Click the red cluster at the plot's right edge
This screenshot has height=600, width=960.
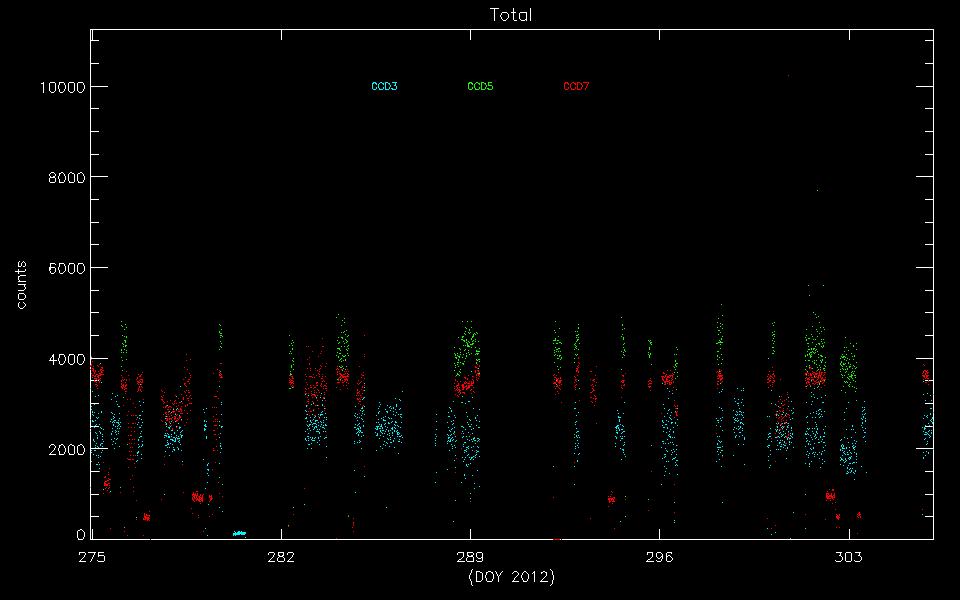(x=927, y=377)
